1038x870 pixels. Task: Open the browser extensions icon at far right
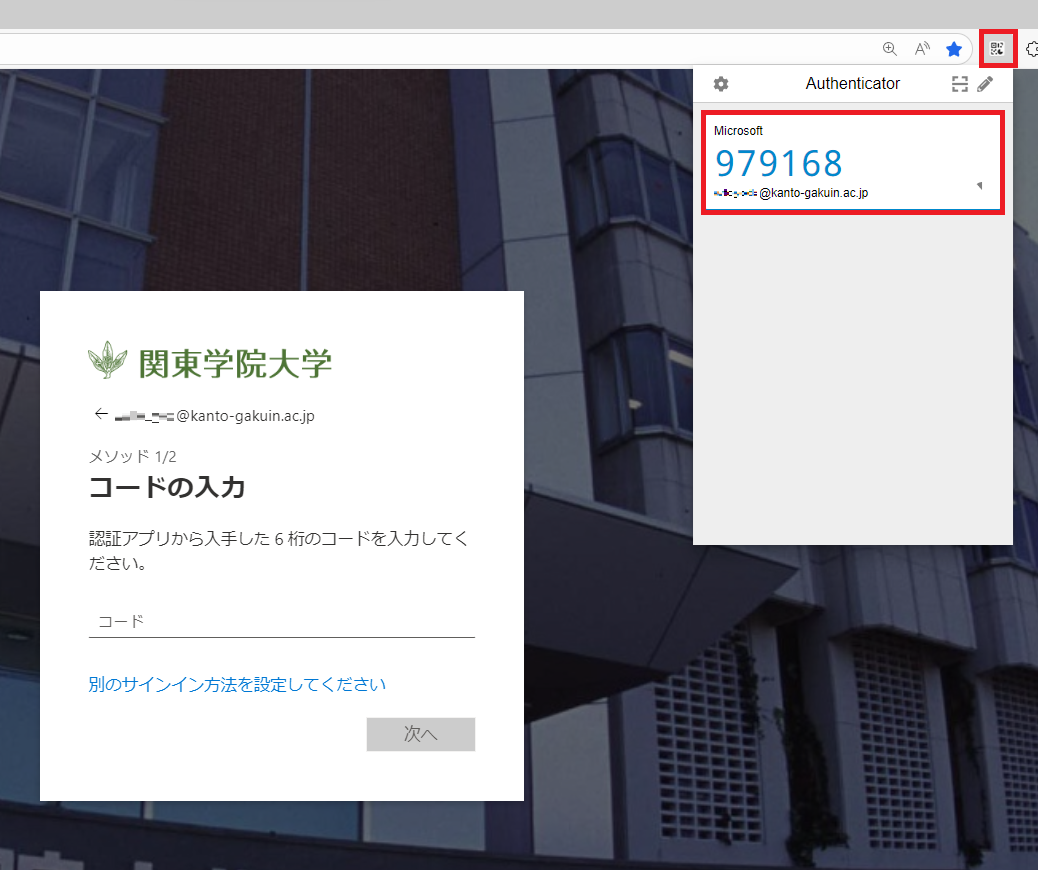1031,48
